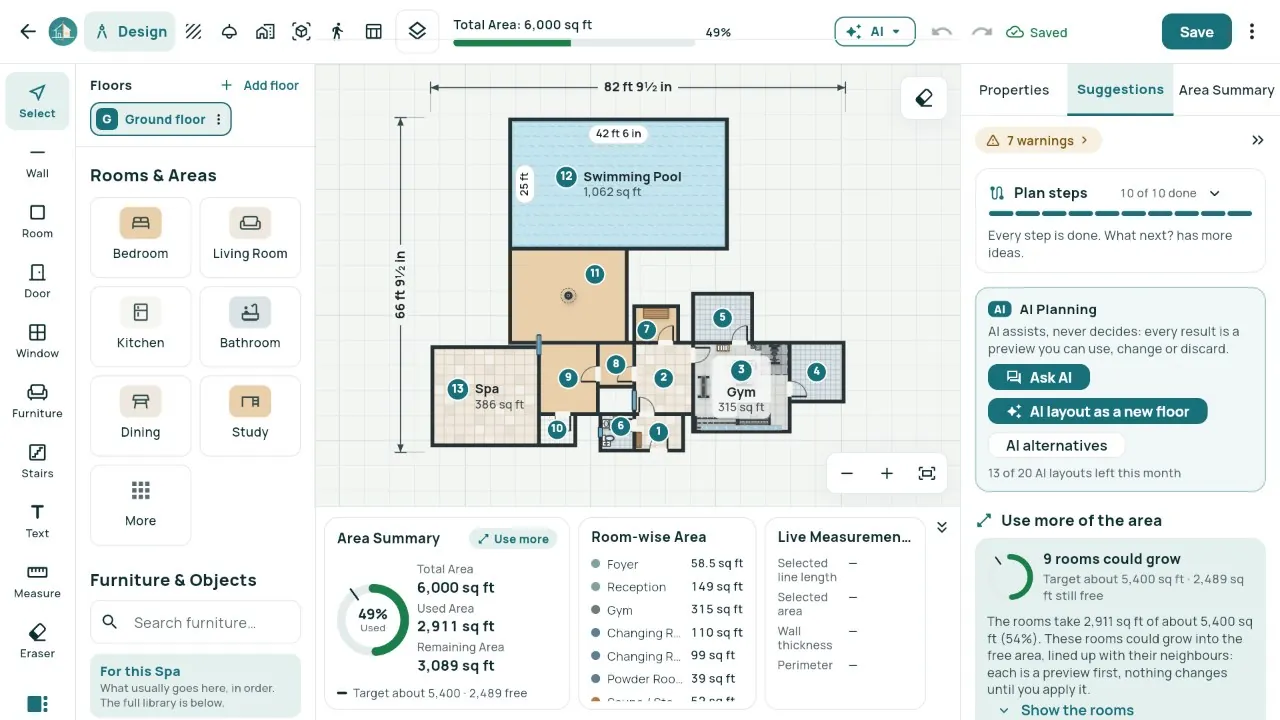Open the building exterior view icon
Image resolution: width=1280 pixels, height=720 pixels.
(265, 32)
